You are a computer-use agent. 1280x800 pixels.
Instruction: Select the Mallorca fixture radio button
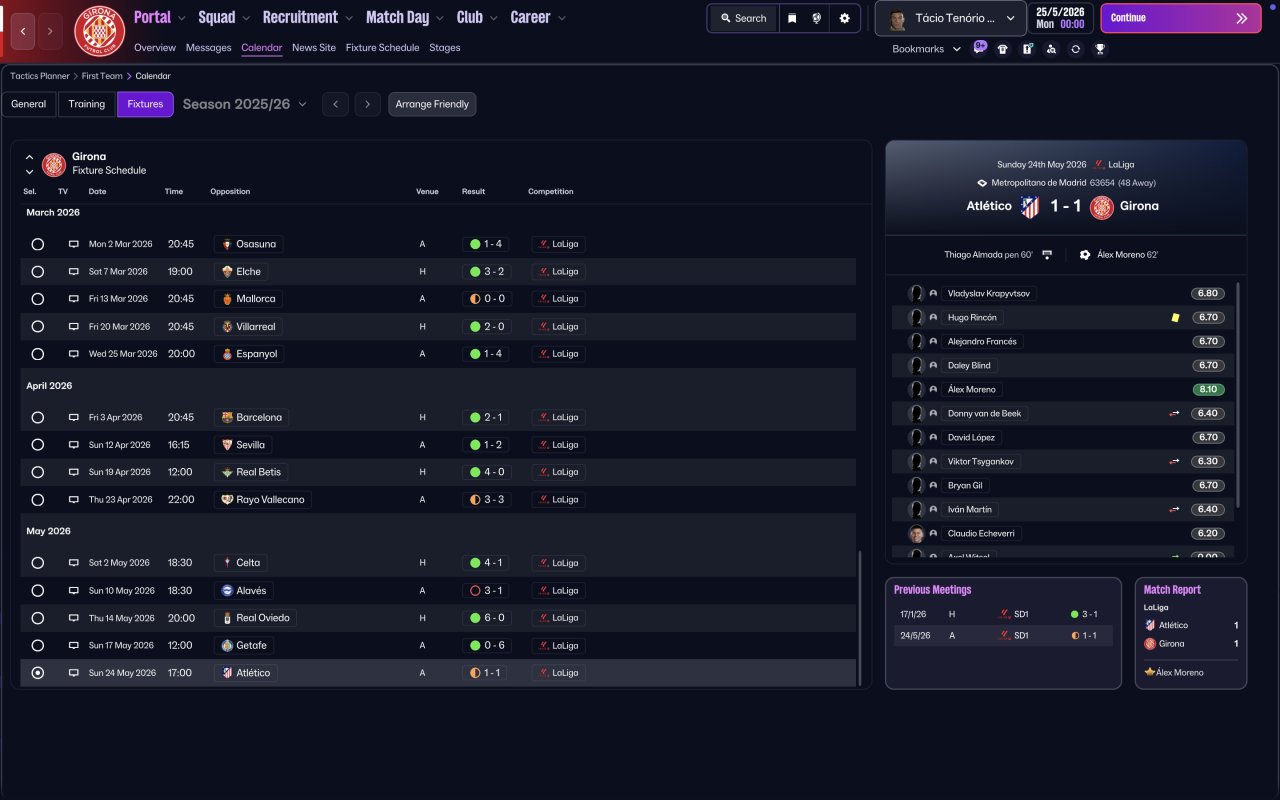(38, 299)
